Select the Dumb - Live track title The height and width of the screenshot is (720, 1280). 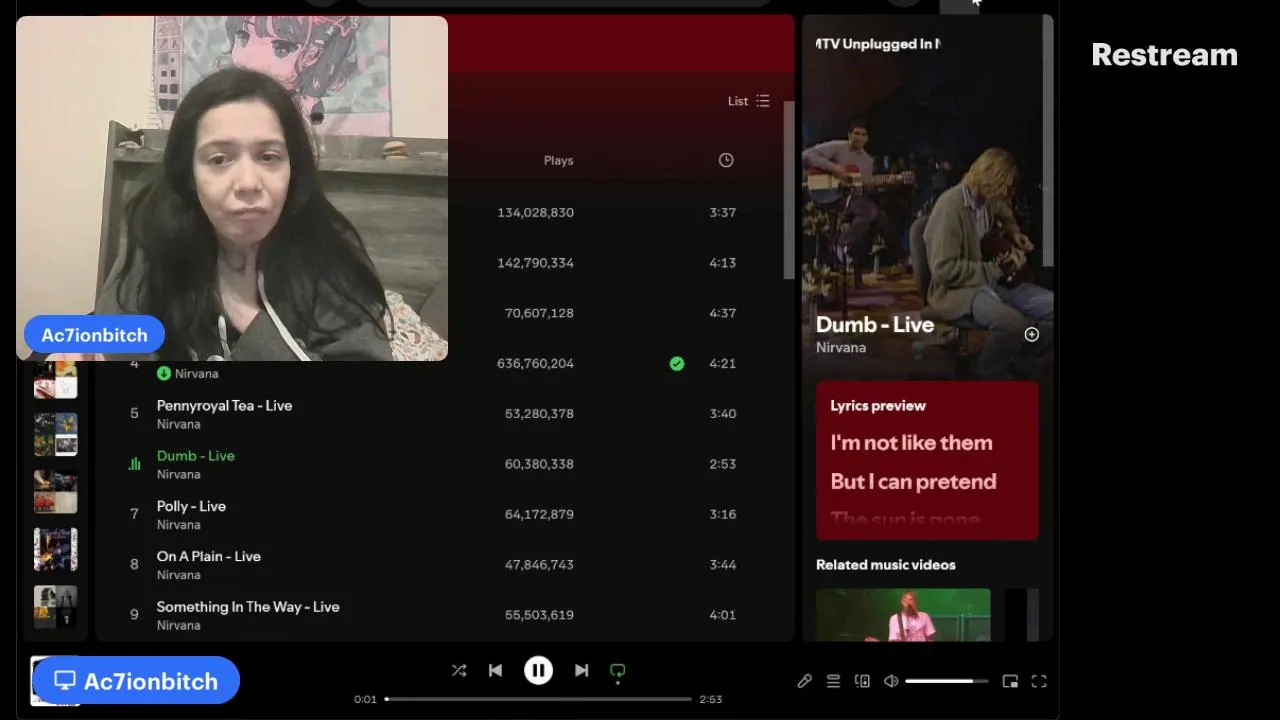pos(196,456)
